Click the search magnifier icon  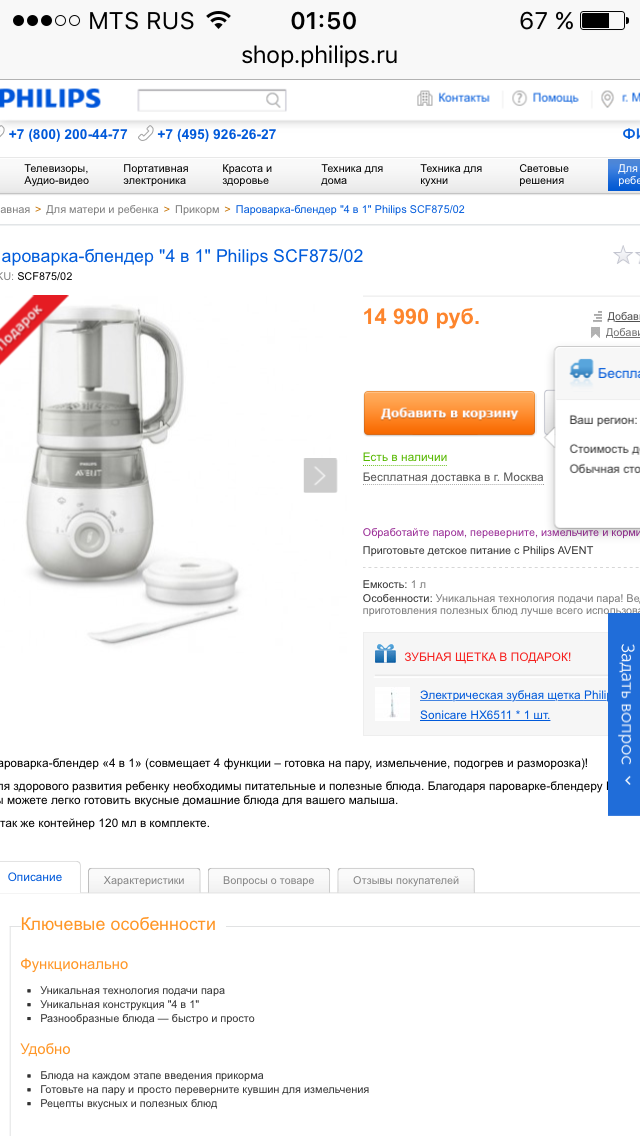tap(273, 100)
